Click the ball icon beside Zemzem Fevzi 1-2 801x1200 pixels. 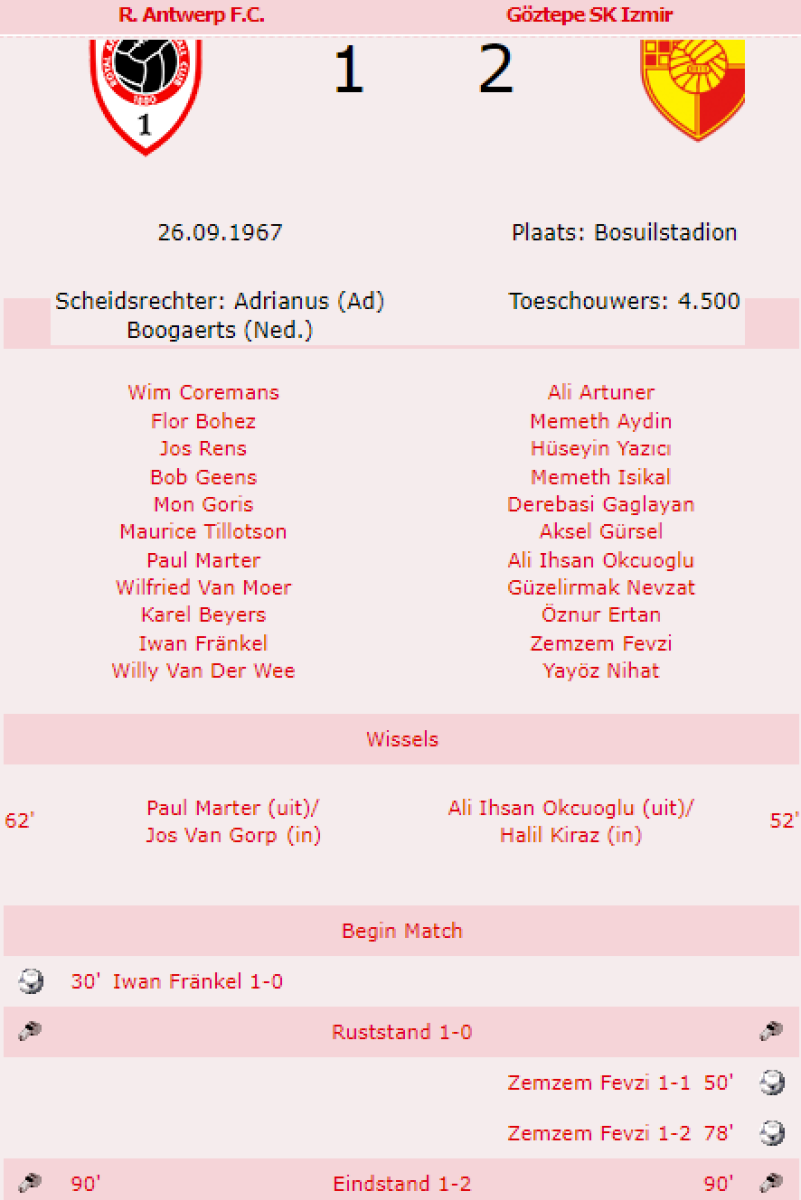click(771, 1133)
